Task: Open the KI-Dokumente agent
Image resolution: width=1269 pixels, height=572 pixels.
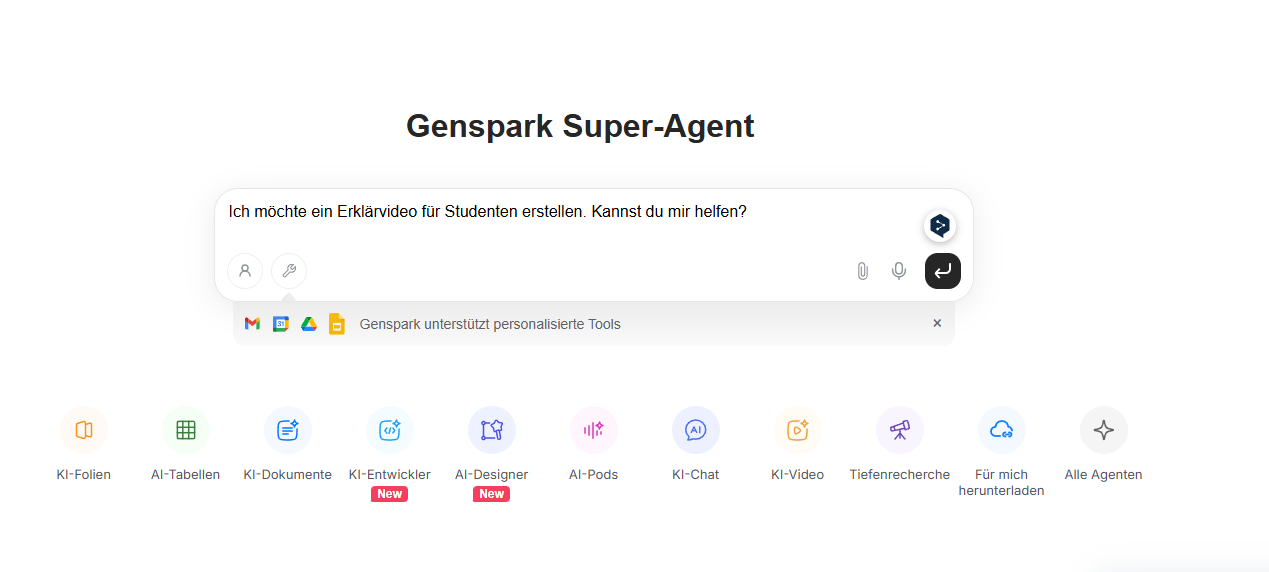Action: click(x=288, y=430)
